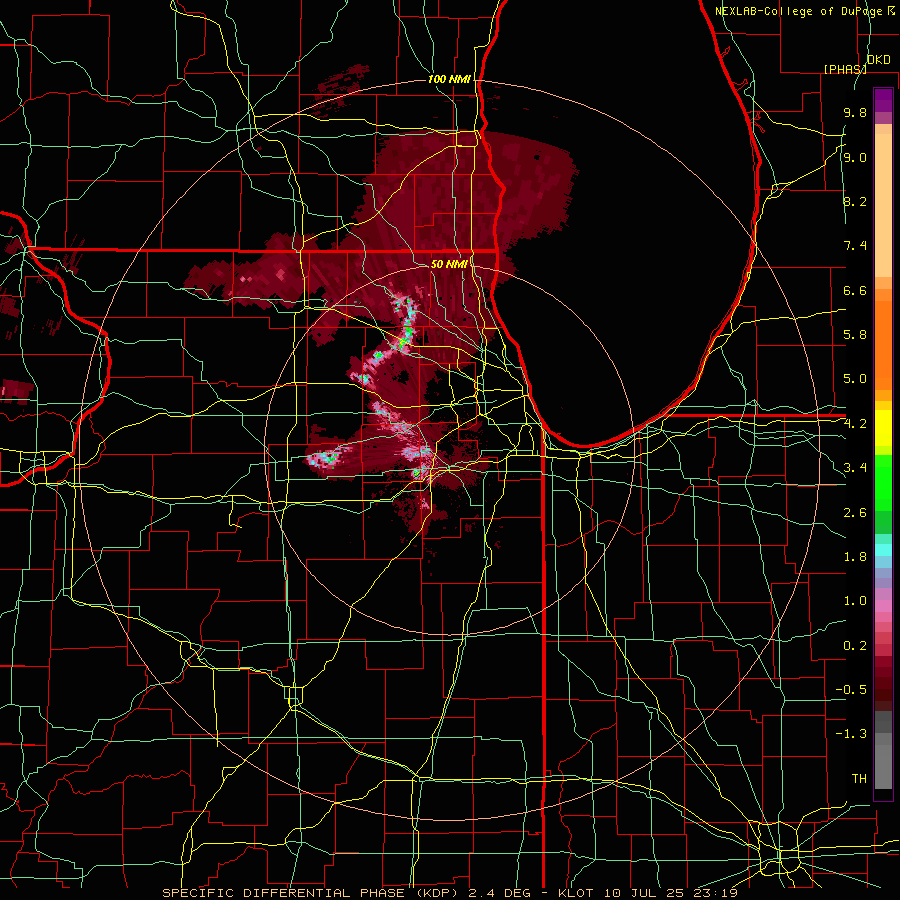Click the 1.8 scale label
Screen dimensions: 900x900
point(855,557)
